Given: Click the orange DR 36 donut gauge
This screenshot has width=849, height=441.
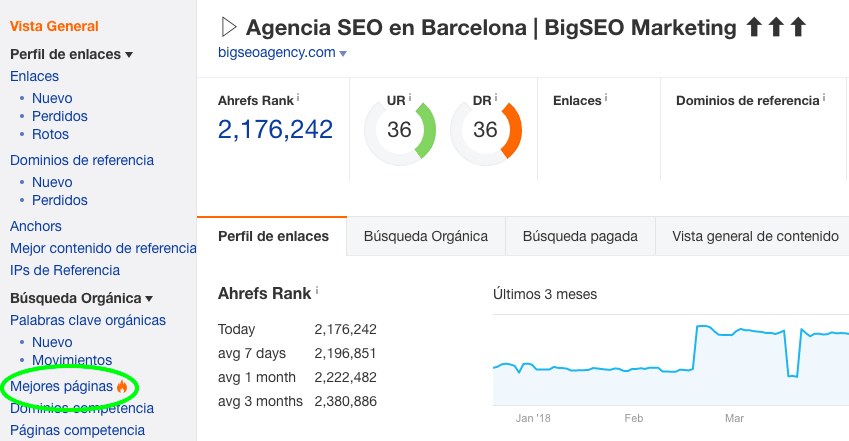Looking at the screenshot, I should tap(486, 130).
